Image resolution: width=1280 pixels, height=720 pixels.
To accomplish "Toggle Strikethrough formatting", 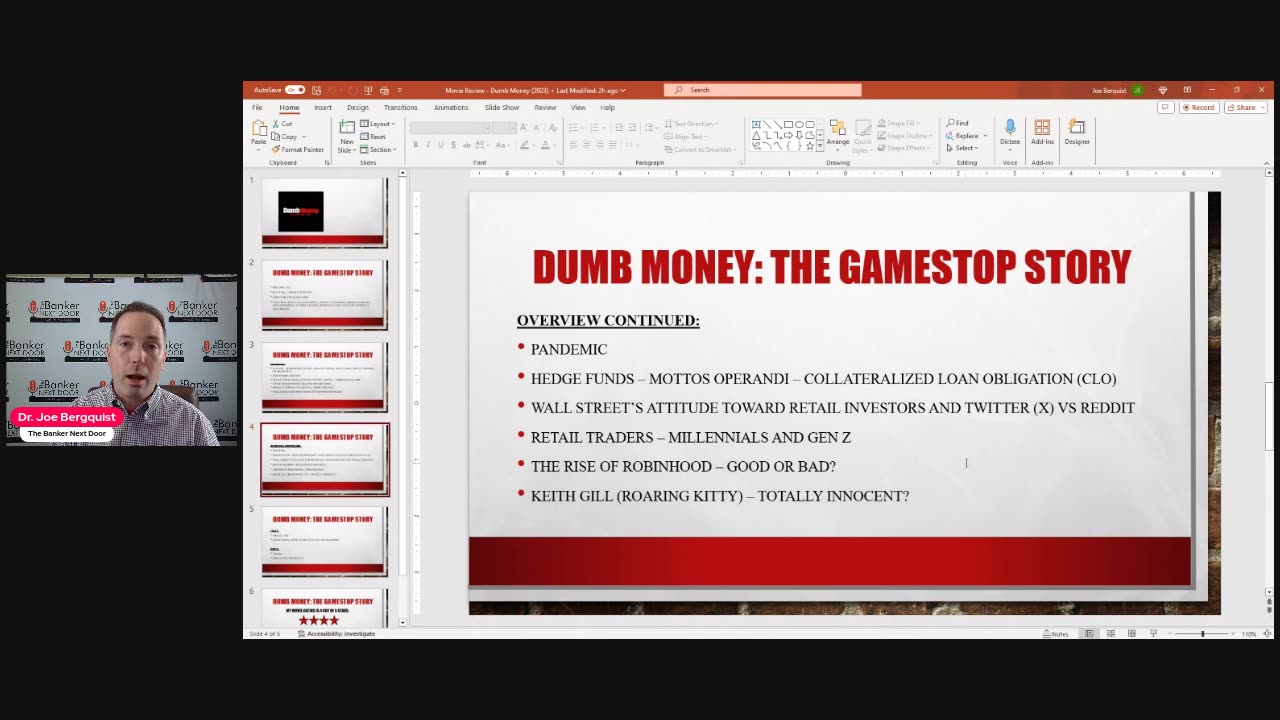I will (466, 145).
